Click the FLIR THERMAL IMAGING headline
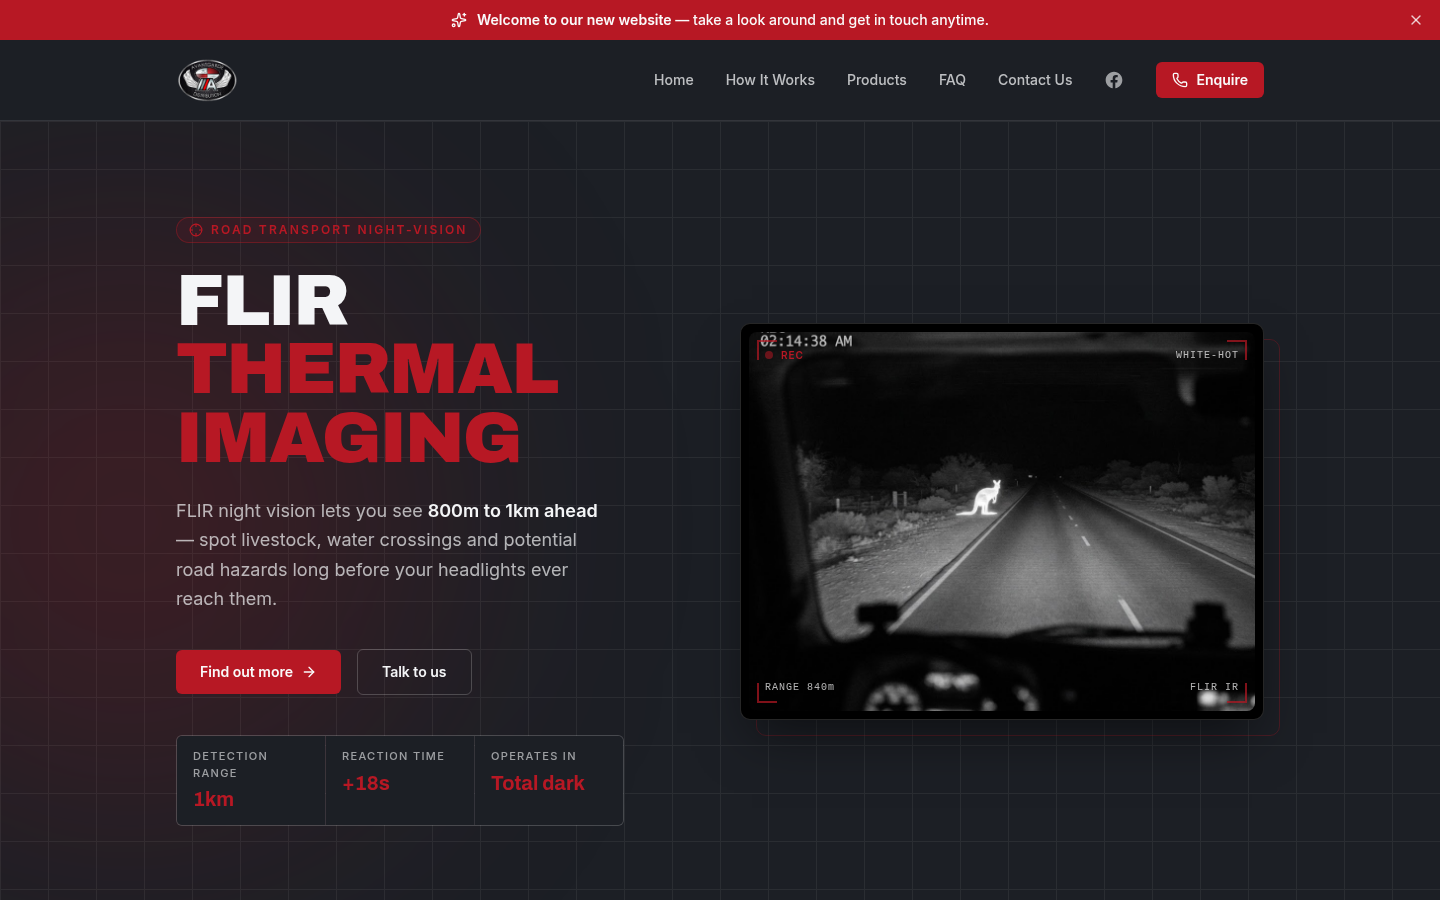 (x=368, y=369)
